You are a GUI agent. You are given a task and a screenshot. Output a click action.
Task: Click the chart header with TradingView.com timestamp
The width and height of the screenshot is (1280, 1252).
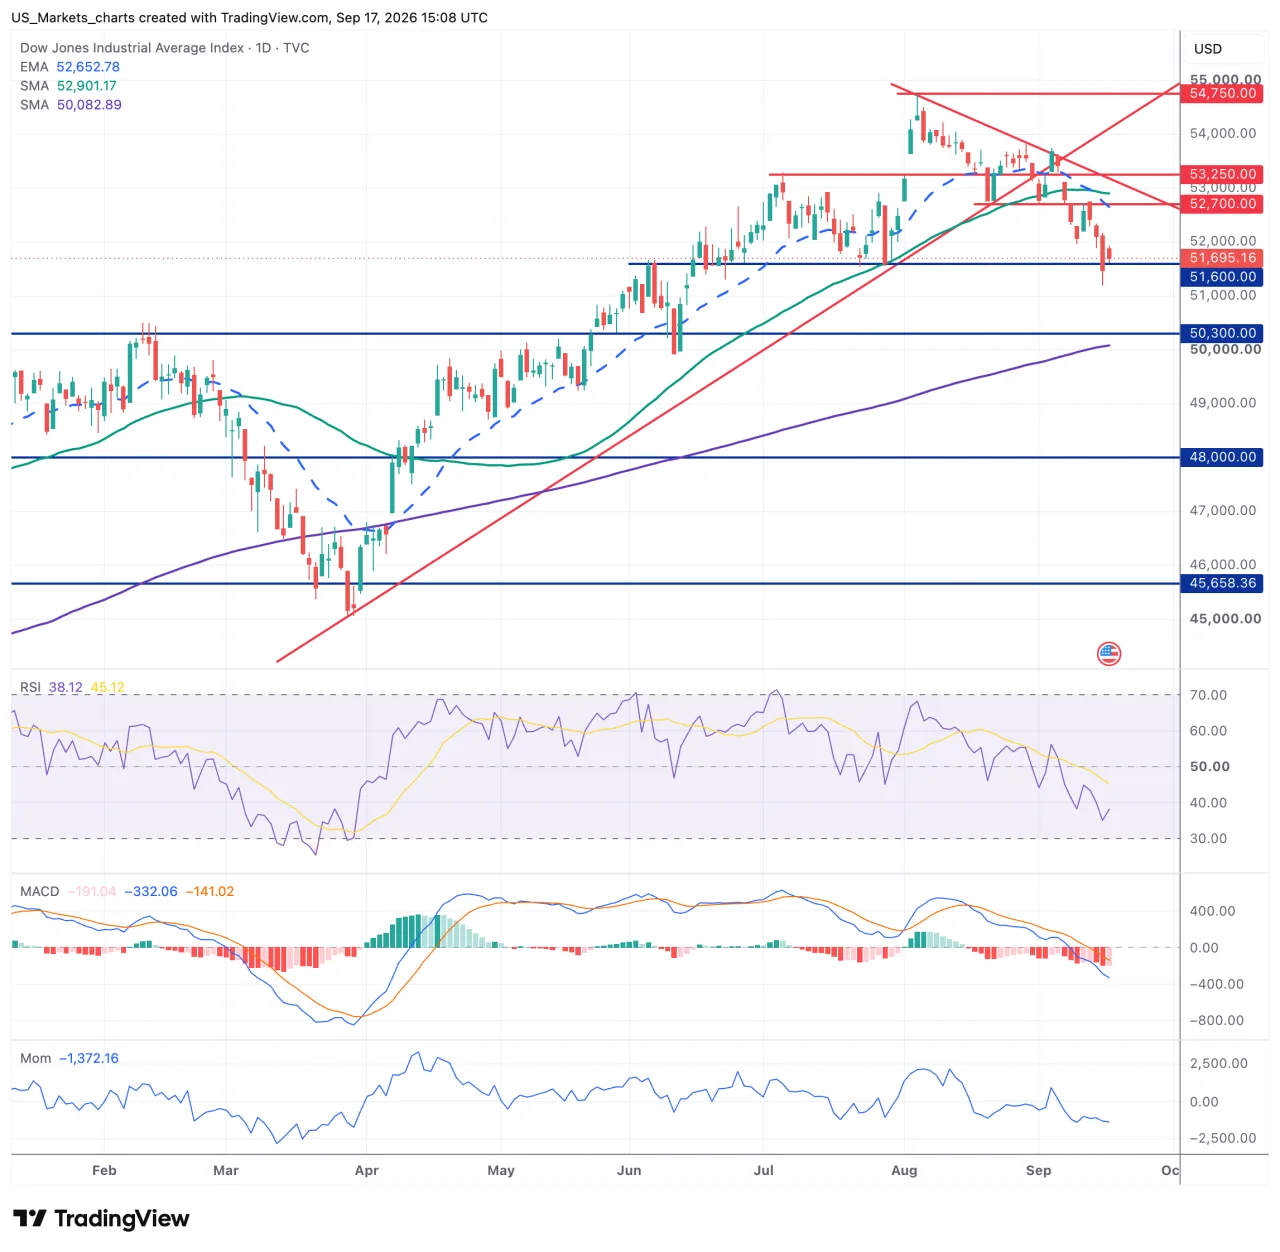(249, 18)
